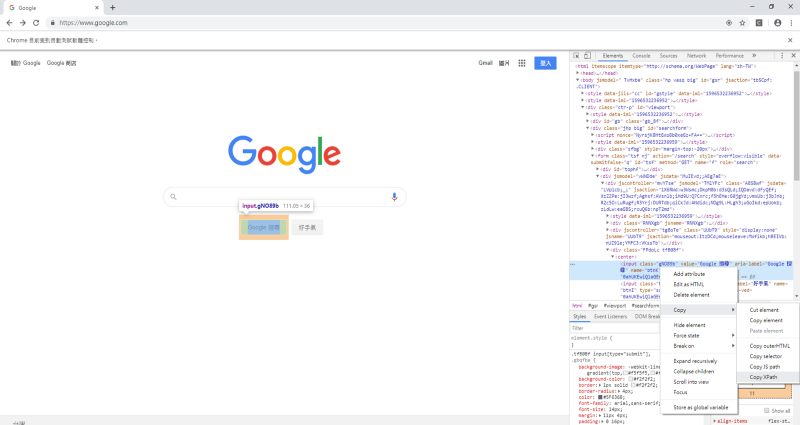The height and width of the screenshot is (425, 800).
Task: Choose Expand recursively
Action: [699, 361]
